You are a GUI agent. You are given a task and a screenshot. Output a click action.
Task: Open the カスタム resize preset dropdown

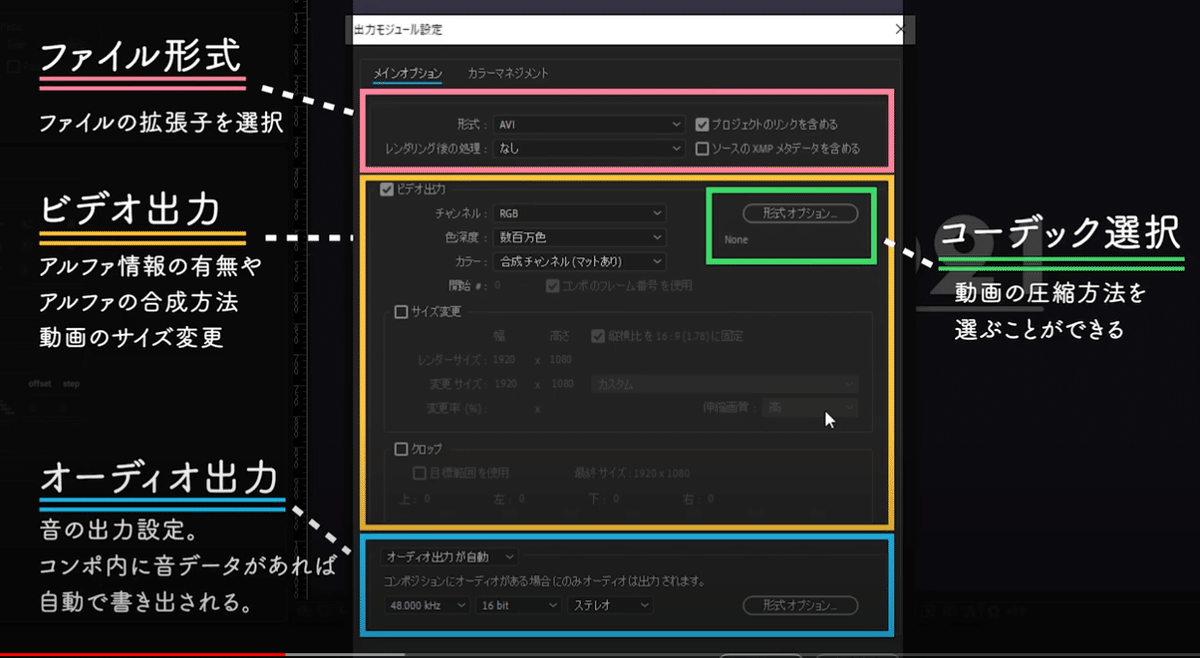[x=726, y=384]
